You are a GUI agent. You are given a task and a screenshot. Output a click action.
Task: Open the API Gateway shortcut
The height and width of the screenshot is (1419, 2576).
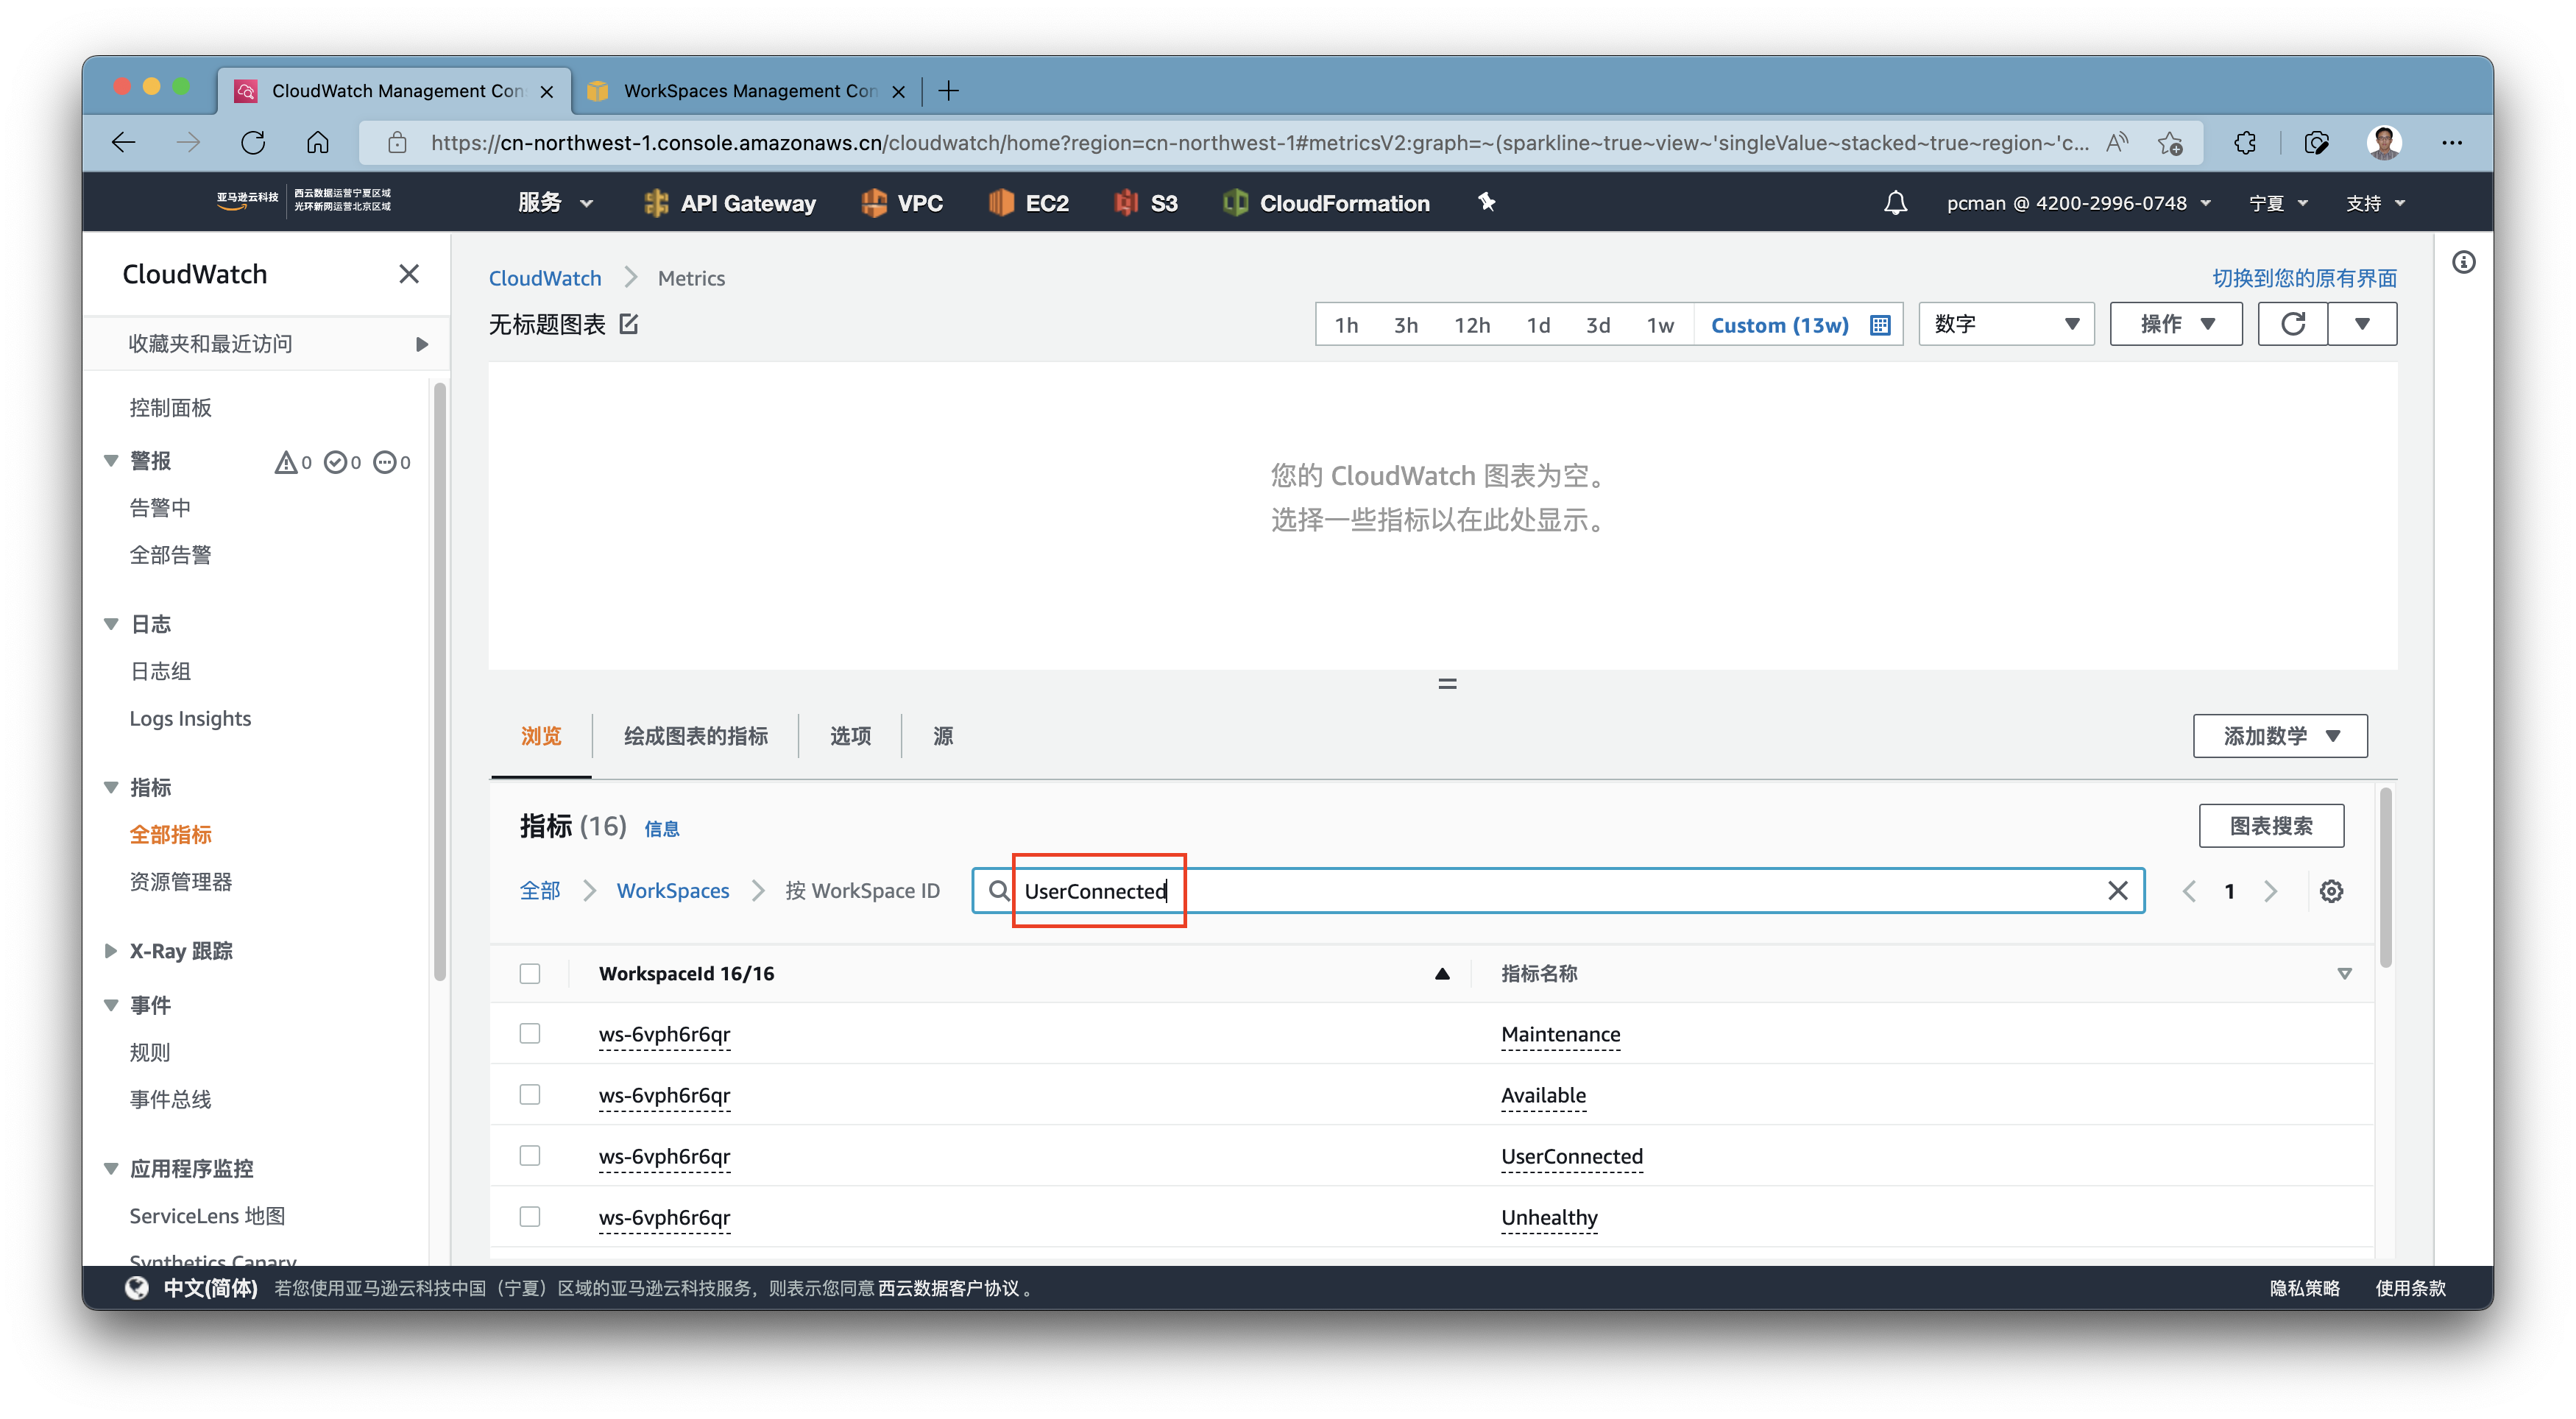pos(730,203)
